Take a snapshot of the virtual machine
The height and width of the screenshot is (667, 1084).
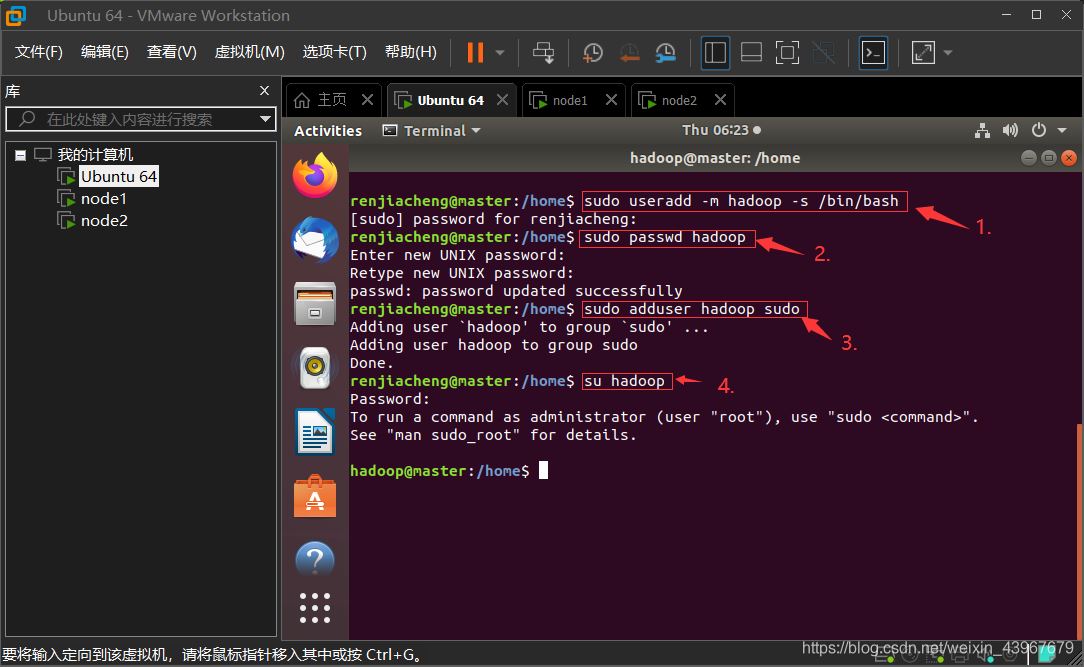pyautogui.click(x=593, y=52)
